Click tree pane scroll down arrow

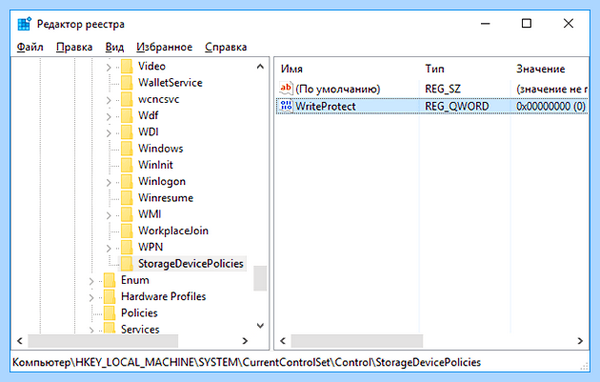260,326
